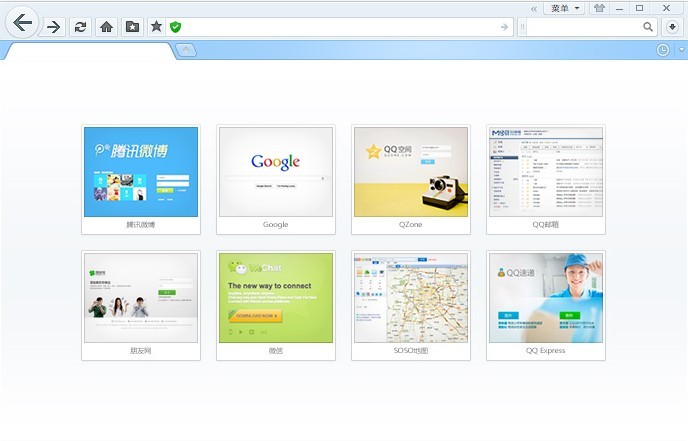
Task: Click the back arrow navigation button
Action: pos(22,23)
